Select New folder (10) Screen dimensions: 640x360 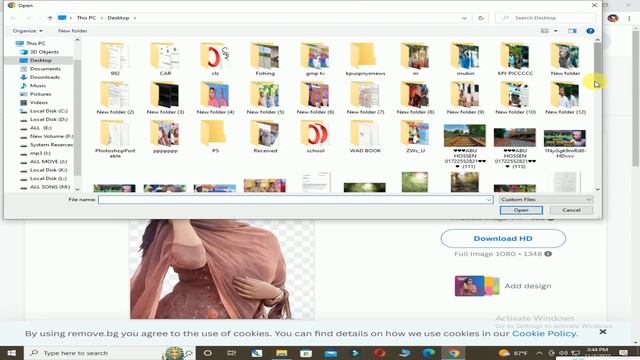[x=515, y=98]
